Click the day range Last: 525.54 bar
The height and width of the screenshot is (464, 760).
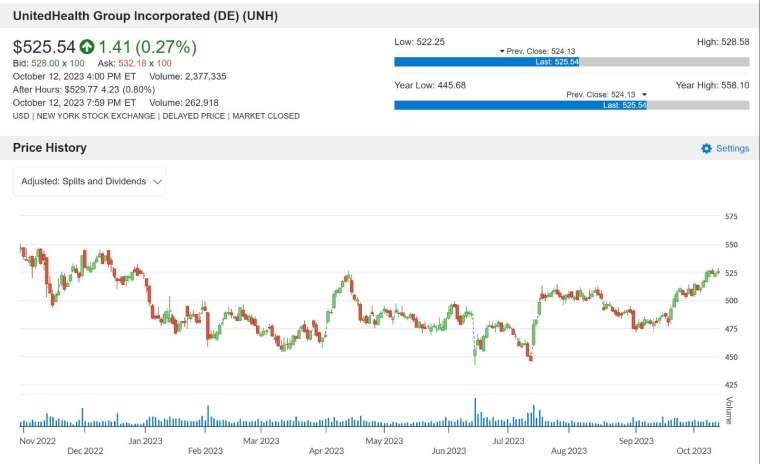(487, 62)
